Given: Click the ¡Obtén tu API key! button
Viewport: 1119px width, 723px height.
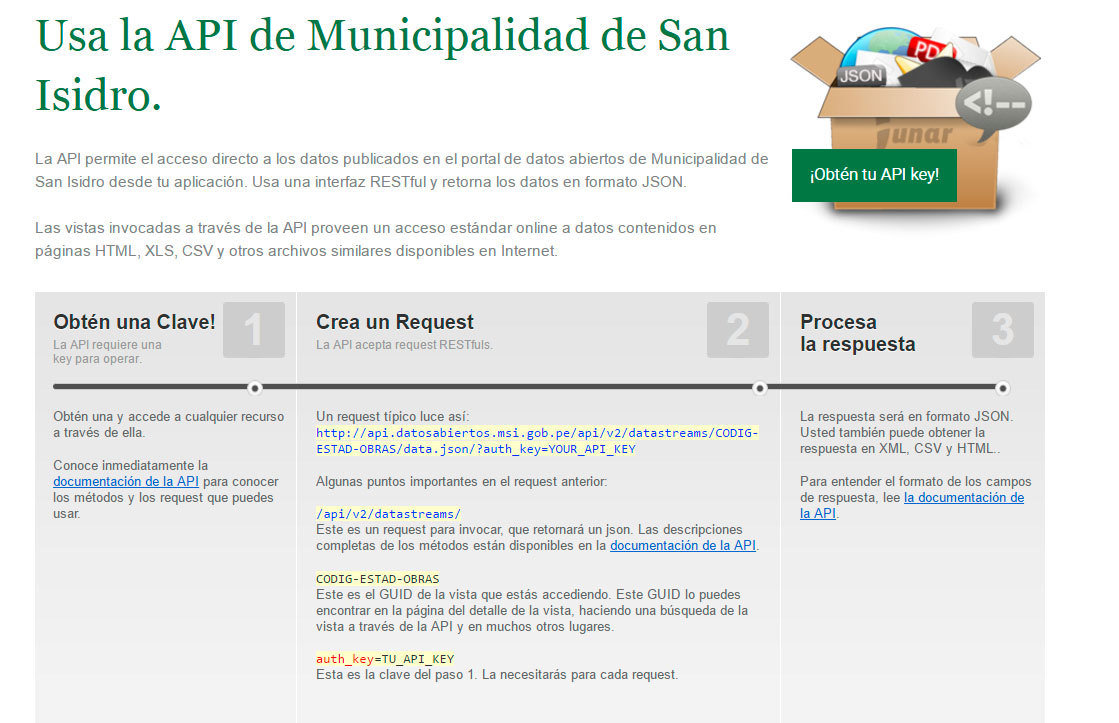Looking at the screenshot, I should (x=874, y=175).
